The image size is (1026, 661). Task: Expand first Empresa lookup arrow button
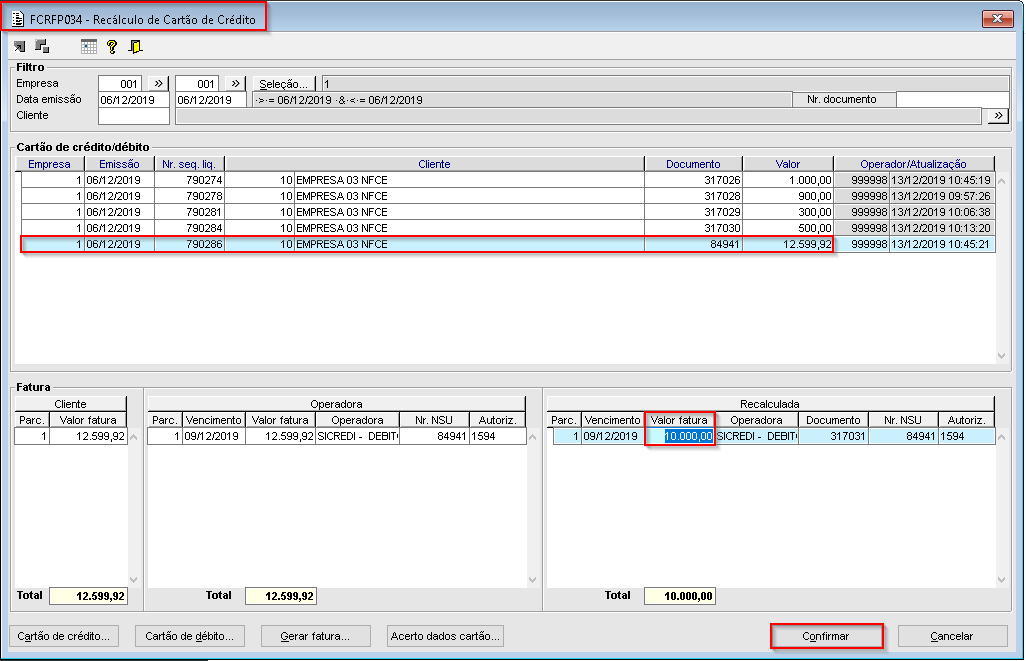157,84
